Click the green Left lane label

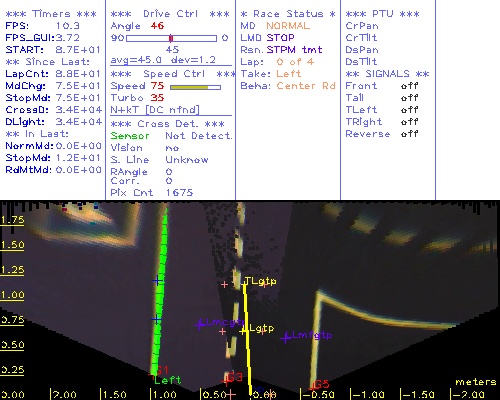168,380
